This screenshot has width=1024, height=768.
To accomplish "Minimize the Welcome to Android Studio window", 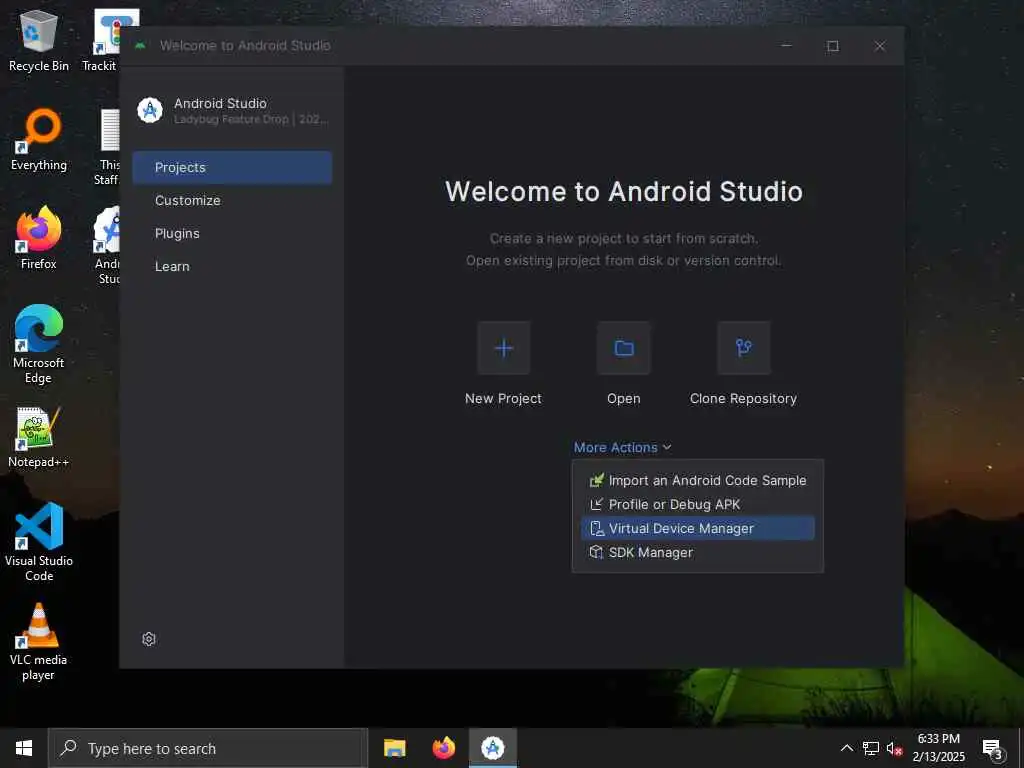I will [786, 46].
